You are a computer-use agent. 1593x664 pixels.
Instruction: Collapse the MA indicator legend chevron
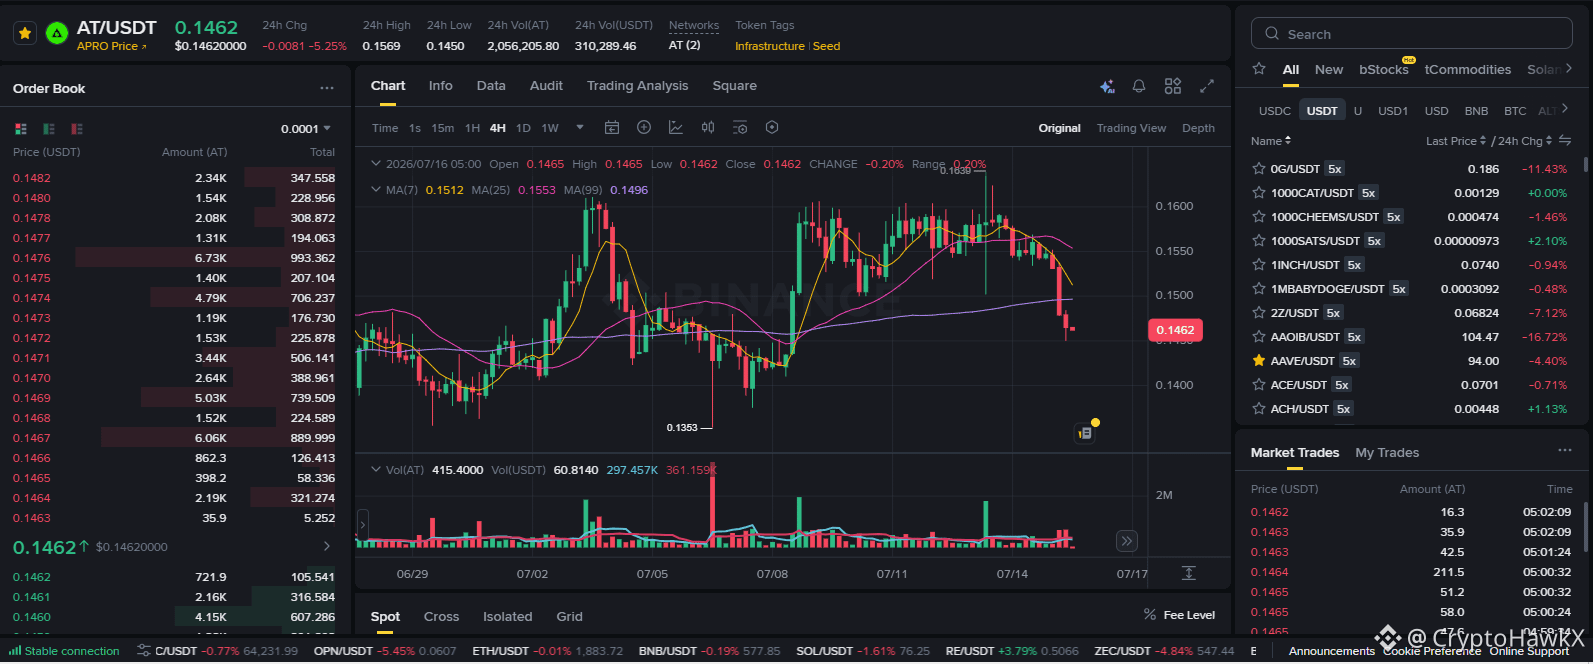pyautogui.click(x=376, y=189)
